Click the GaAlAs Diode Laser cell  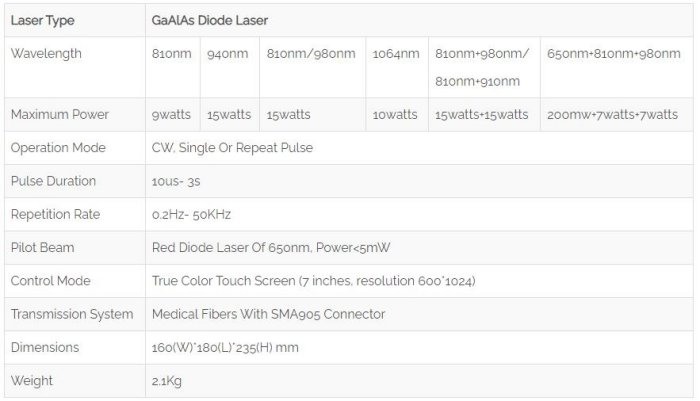coord(210,20)
